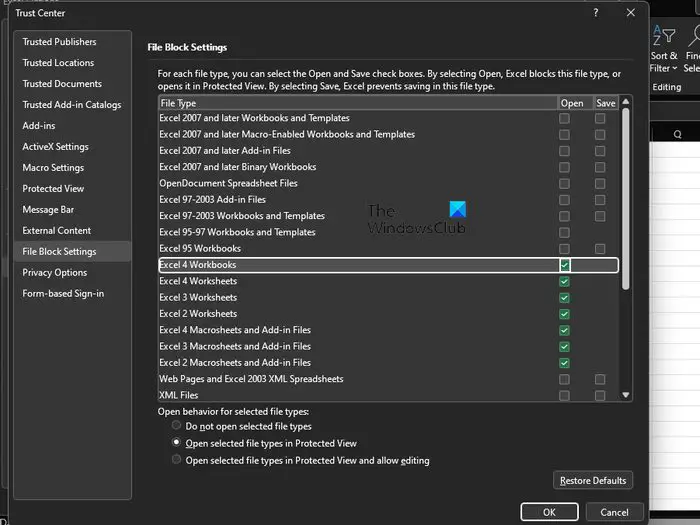Check Open for Excel 97-2003 Workbooks and Templates
Screen dimensions: 700x525
pos(564,216)
